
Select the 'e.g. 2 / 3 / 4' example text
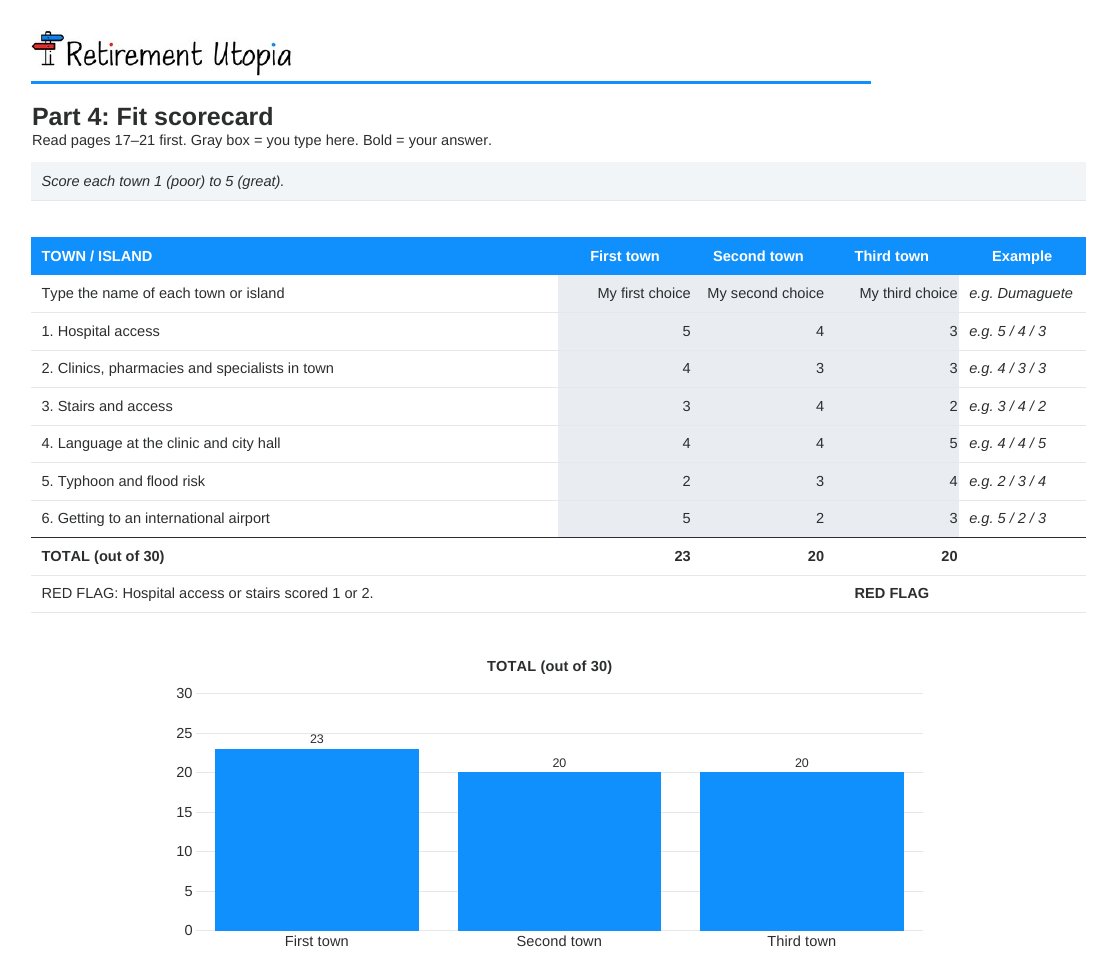click(x=1007, y=481)
